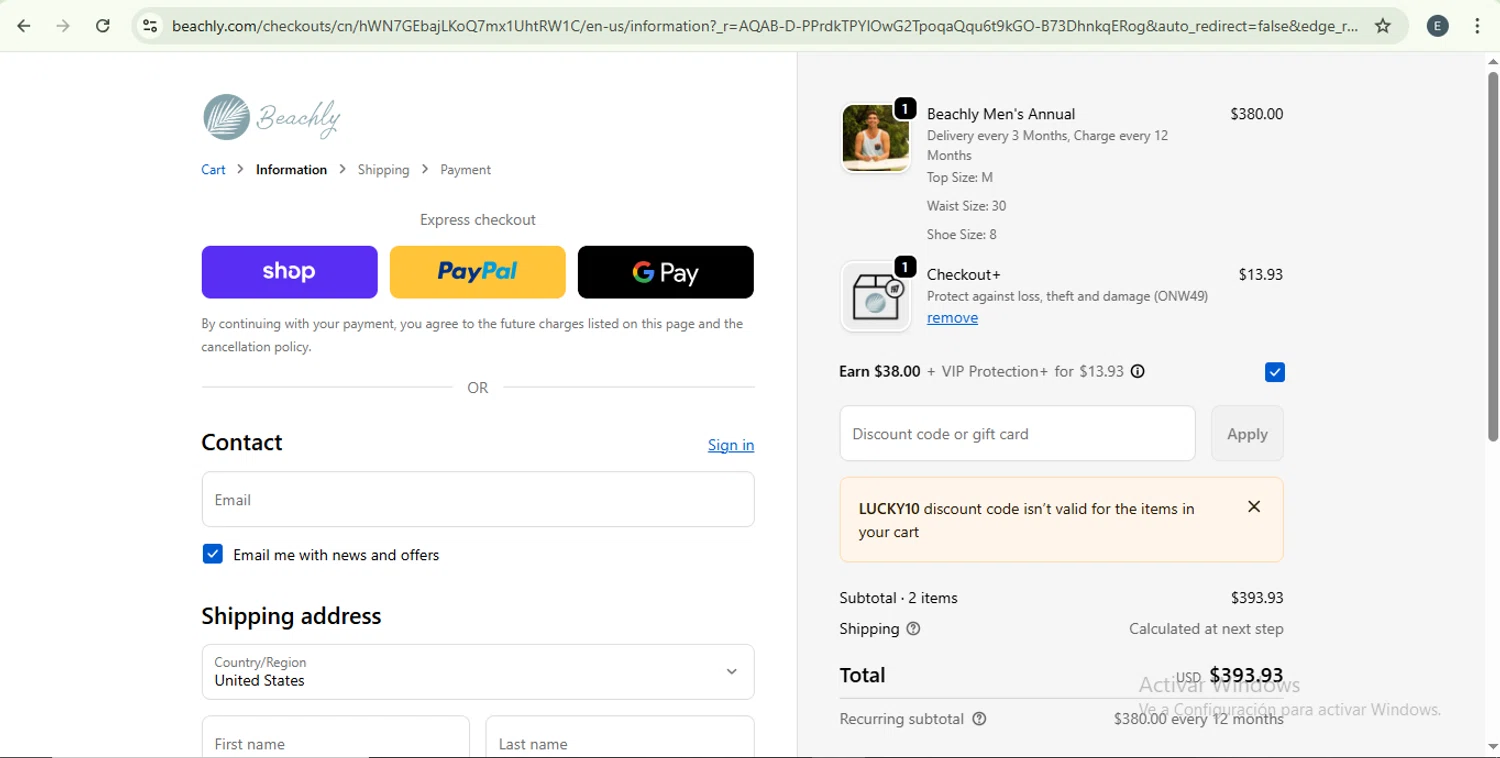Open site information icon in address bar
Image resolution: width=1500 pixels, height=758 pixels.
click(150, 26)
